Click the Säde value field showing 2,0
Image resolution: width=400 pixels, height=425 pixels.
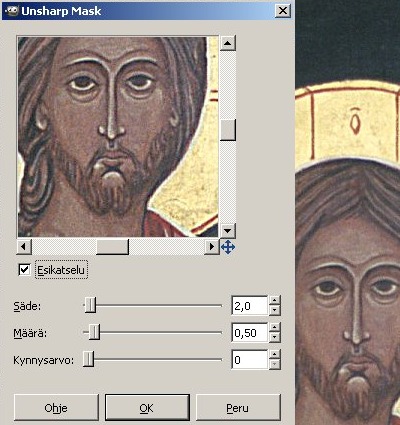(x=249, y=305)
